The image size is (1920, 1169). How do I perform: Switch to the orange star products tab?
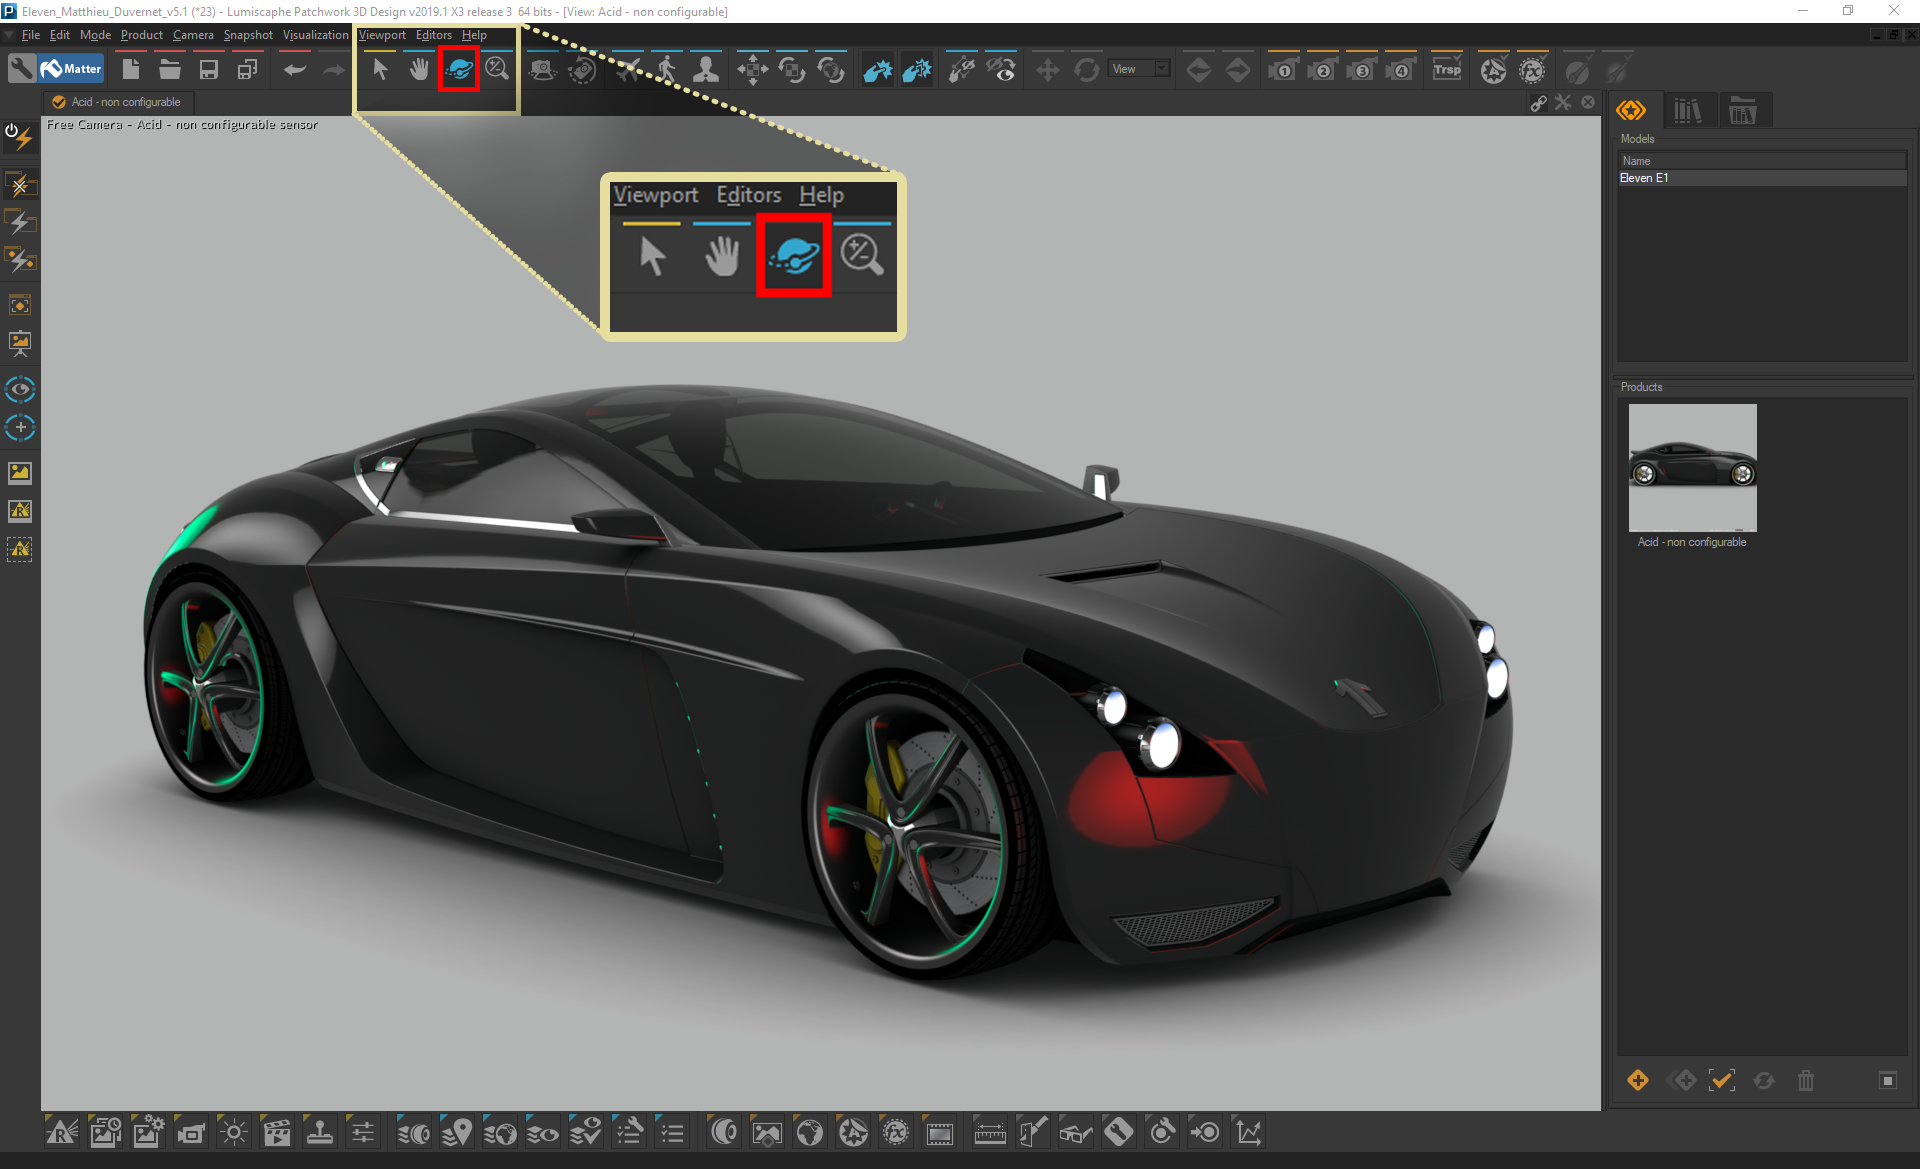tap(1631, 110)
